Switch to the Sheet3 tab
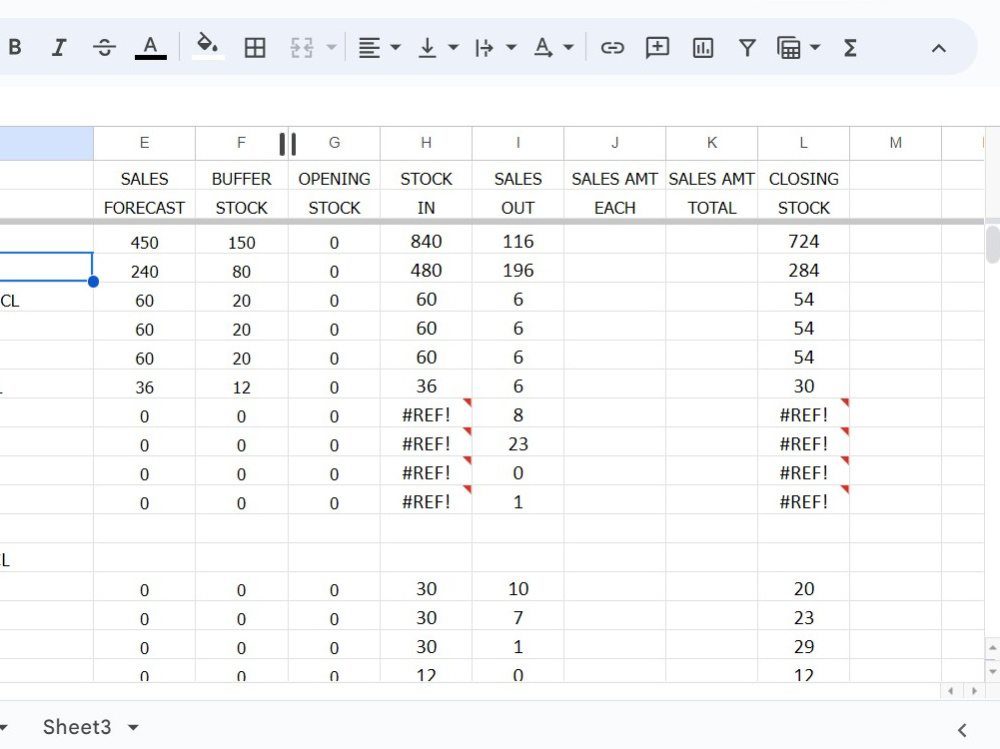The image size is (1000, 749). click(77, 727)
